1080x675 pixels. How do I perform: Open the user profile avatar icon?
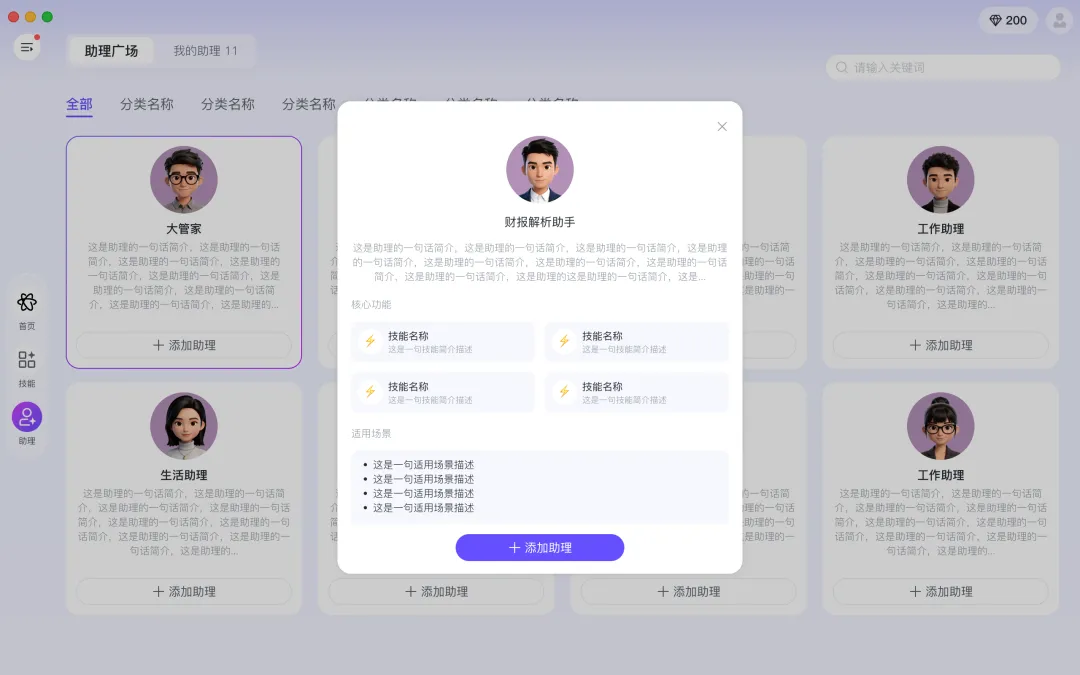point(1059,21)
